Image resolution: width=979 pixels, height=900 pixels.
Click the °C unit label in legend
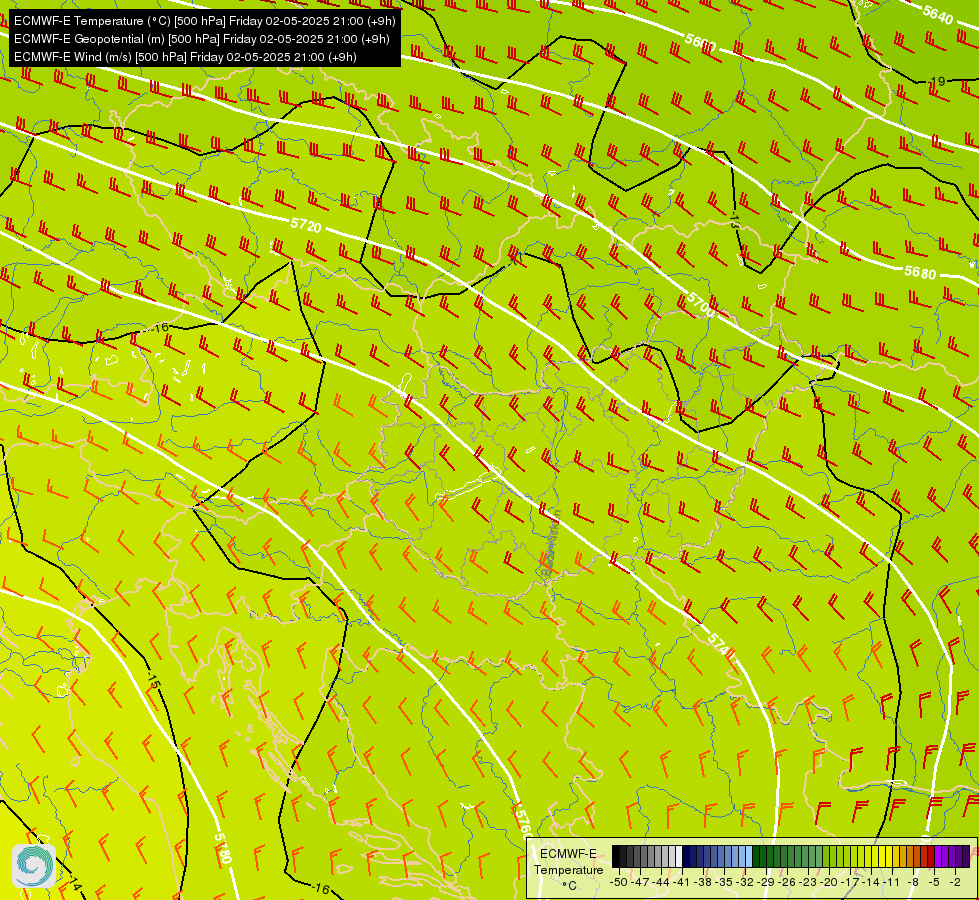point(569,886)
